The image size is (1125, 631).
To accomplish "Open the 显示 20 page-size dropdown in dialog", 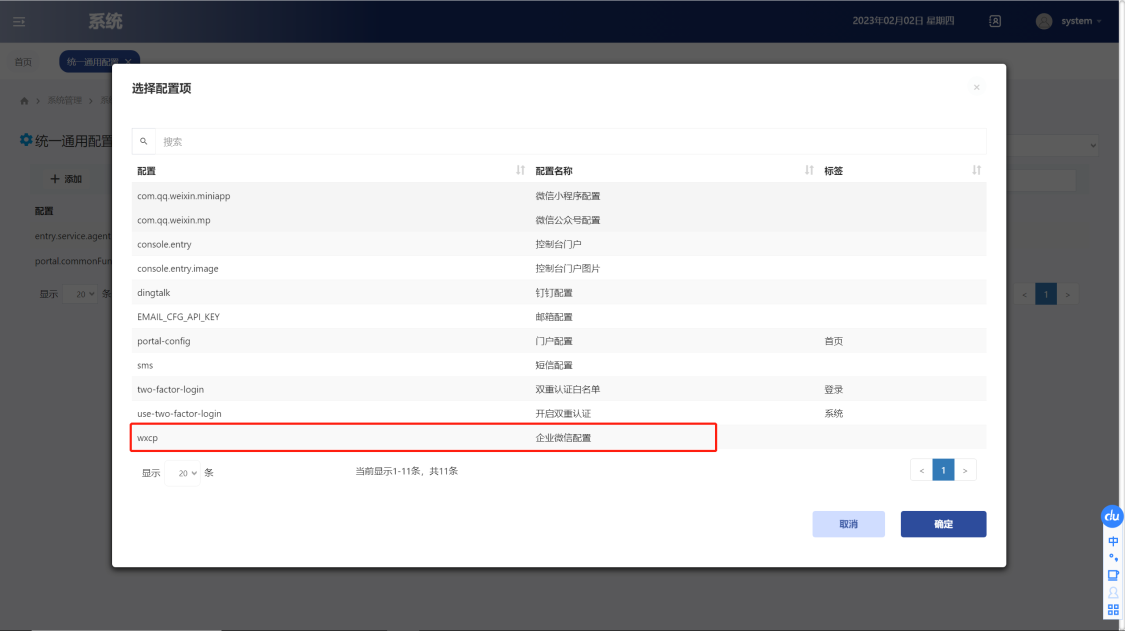I will [183, 472].
